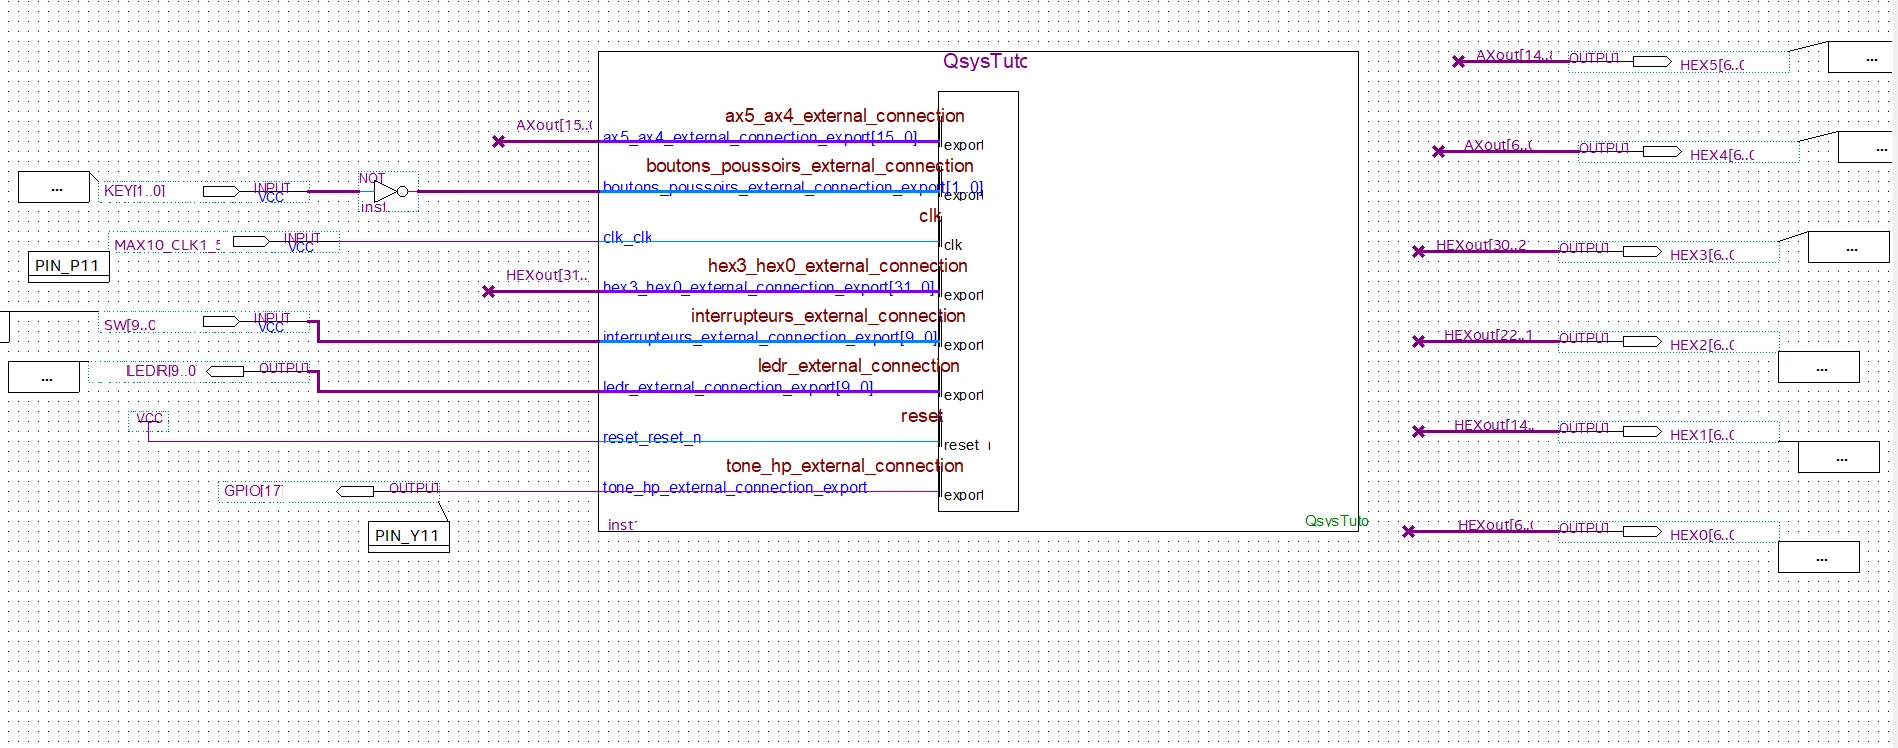Select the HEX2[6..0 output pin symbol
The width and height of the screenshot is (1898, 748).
1642,341
